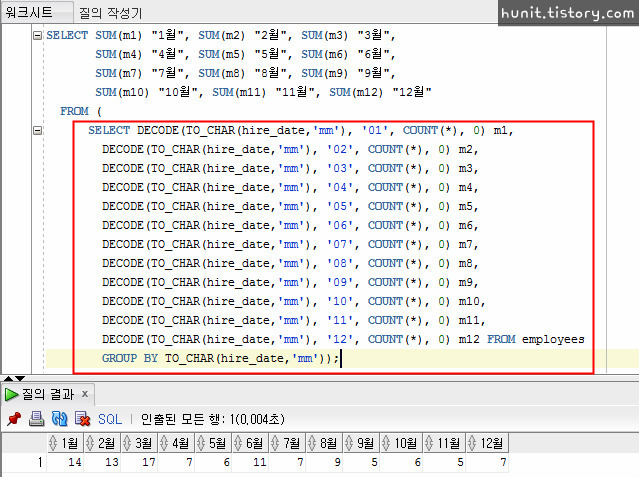Viewport: 639px width, 477px height.
Task: Close the 질의 결과 tab
Action: [x=85, y=394]
